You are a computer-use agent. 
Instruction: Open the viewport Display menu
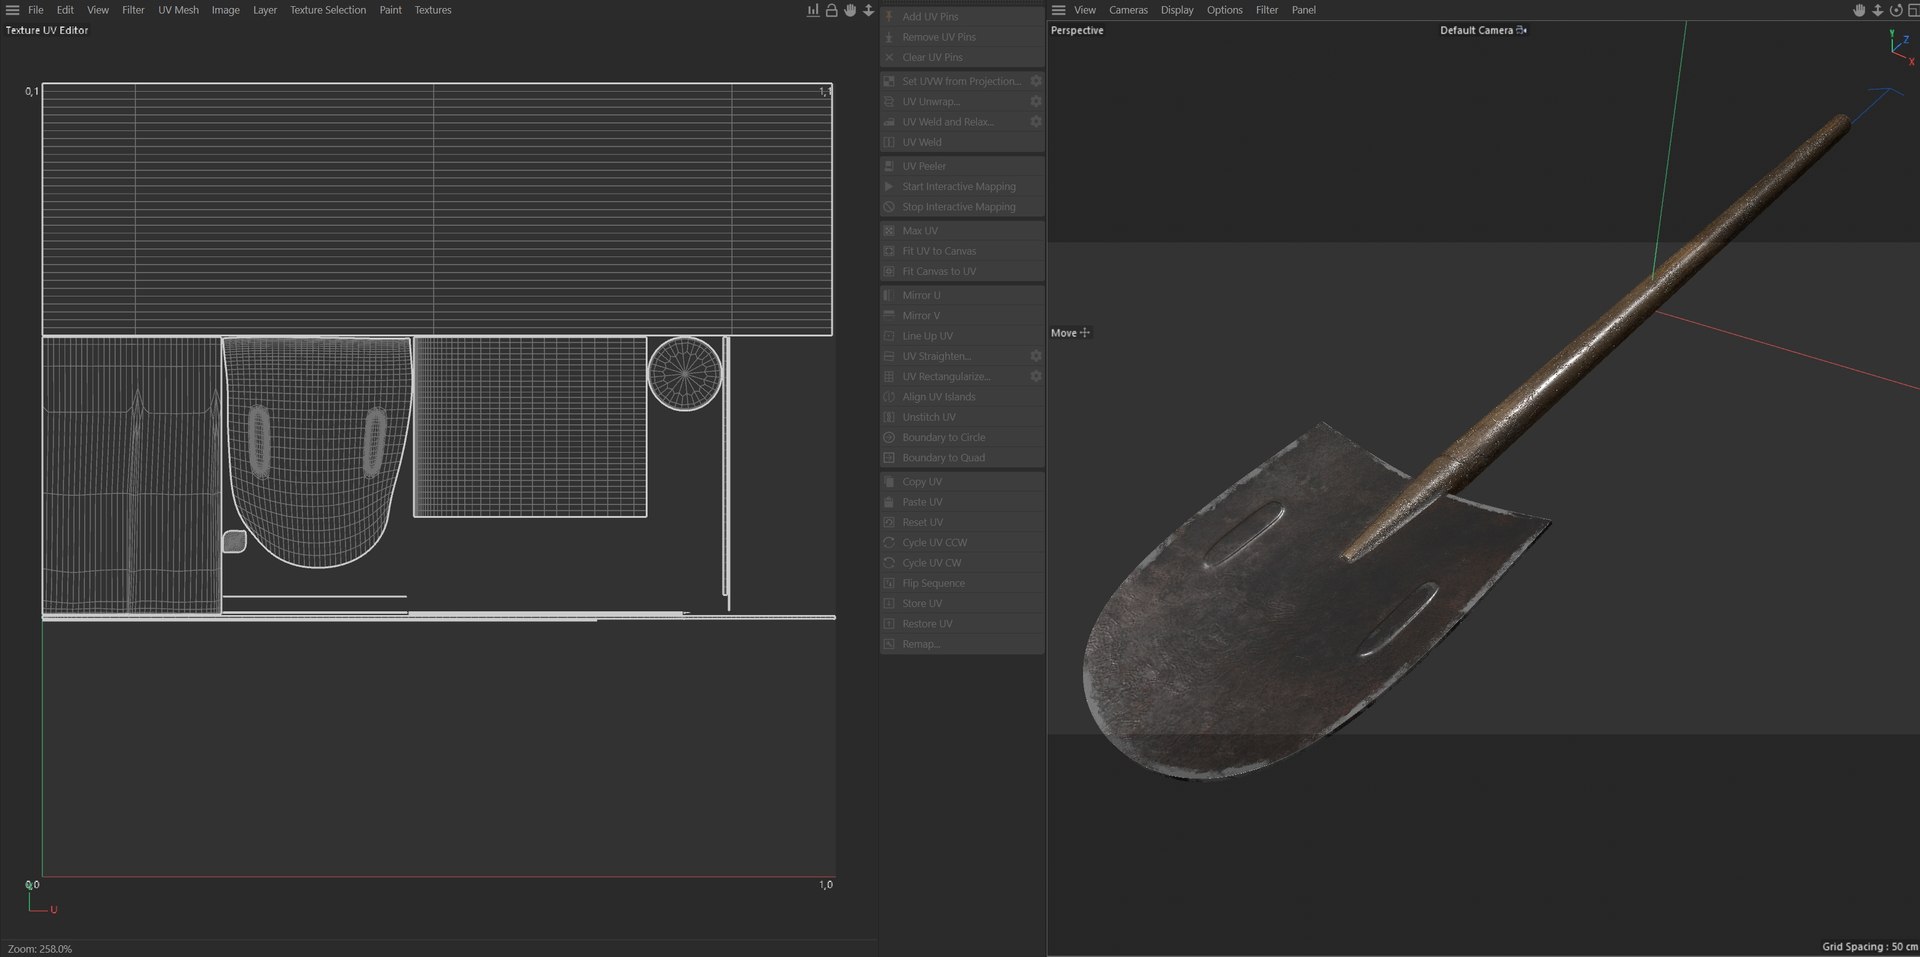[x=1177, y=10]
